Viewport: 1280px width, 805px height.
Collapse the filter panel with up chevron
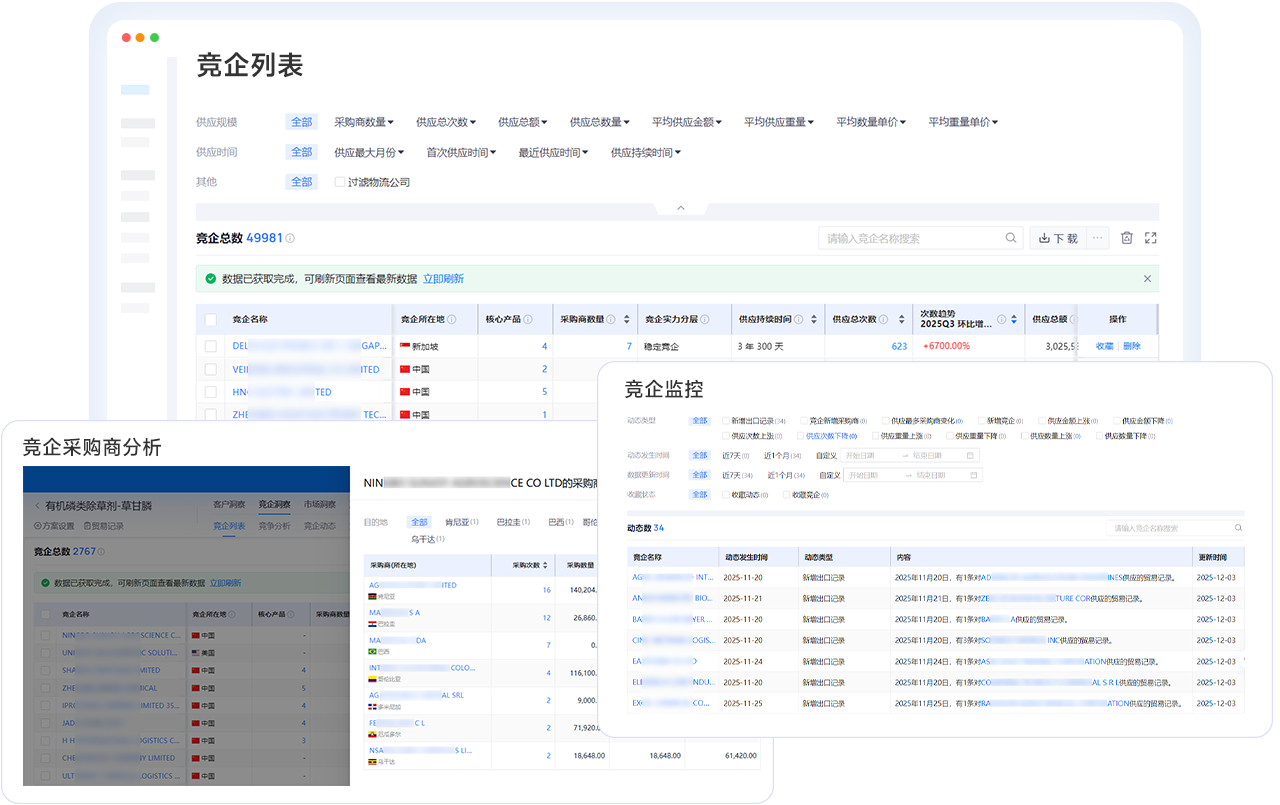point(680,208)
